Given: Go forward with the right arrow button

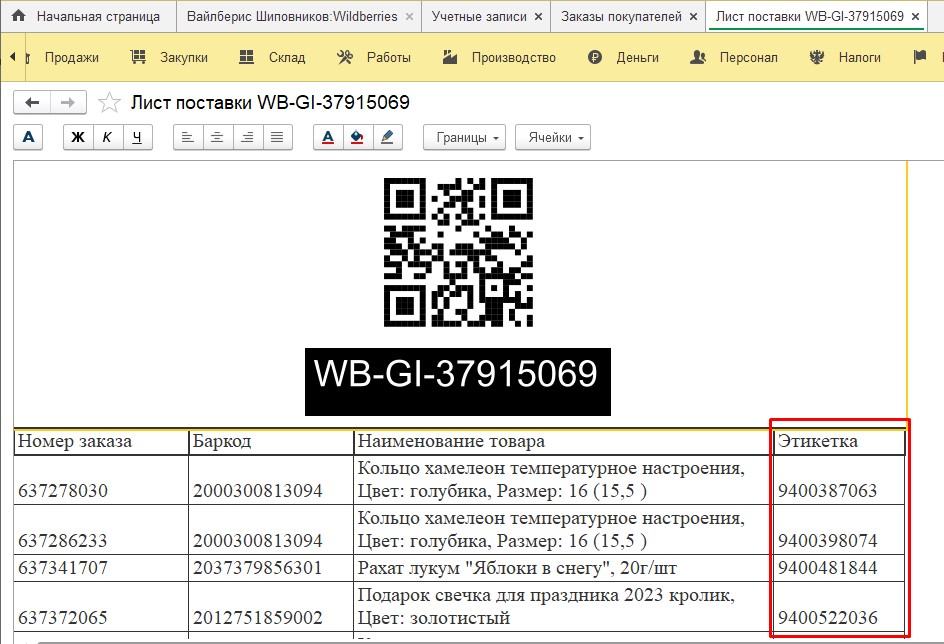Looking at the screenshot, I should point(68,102).
